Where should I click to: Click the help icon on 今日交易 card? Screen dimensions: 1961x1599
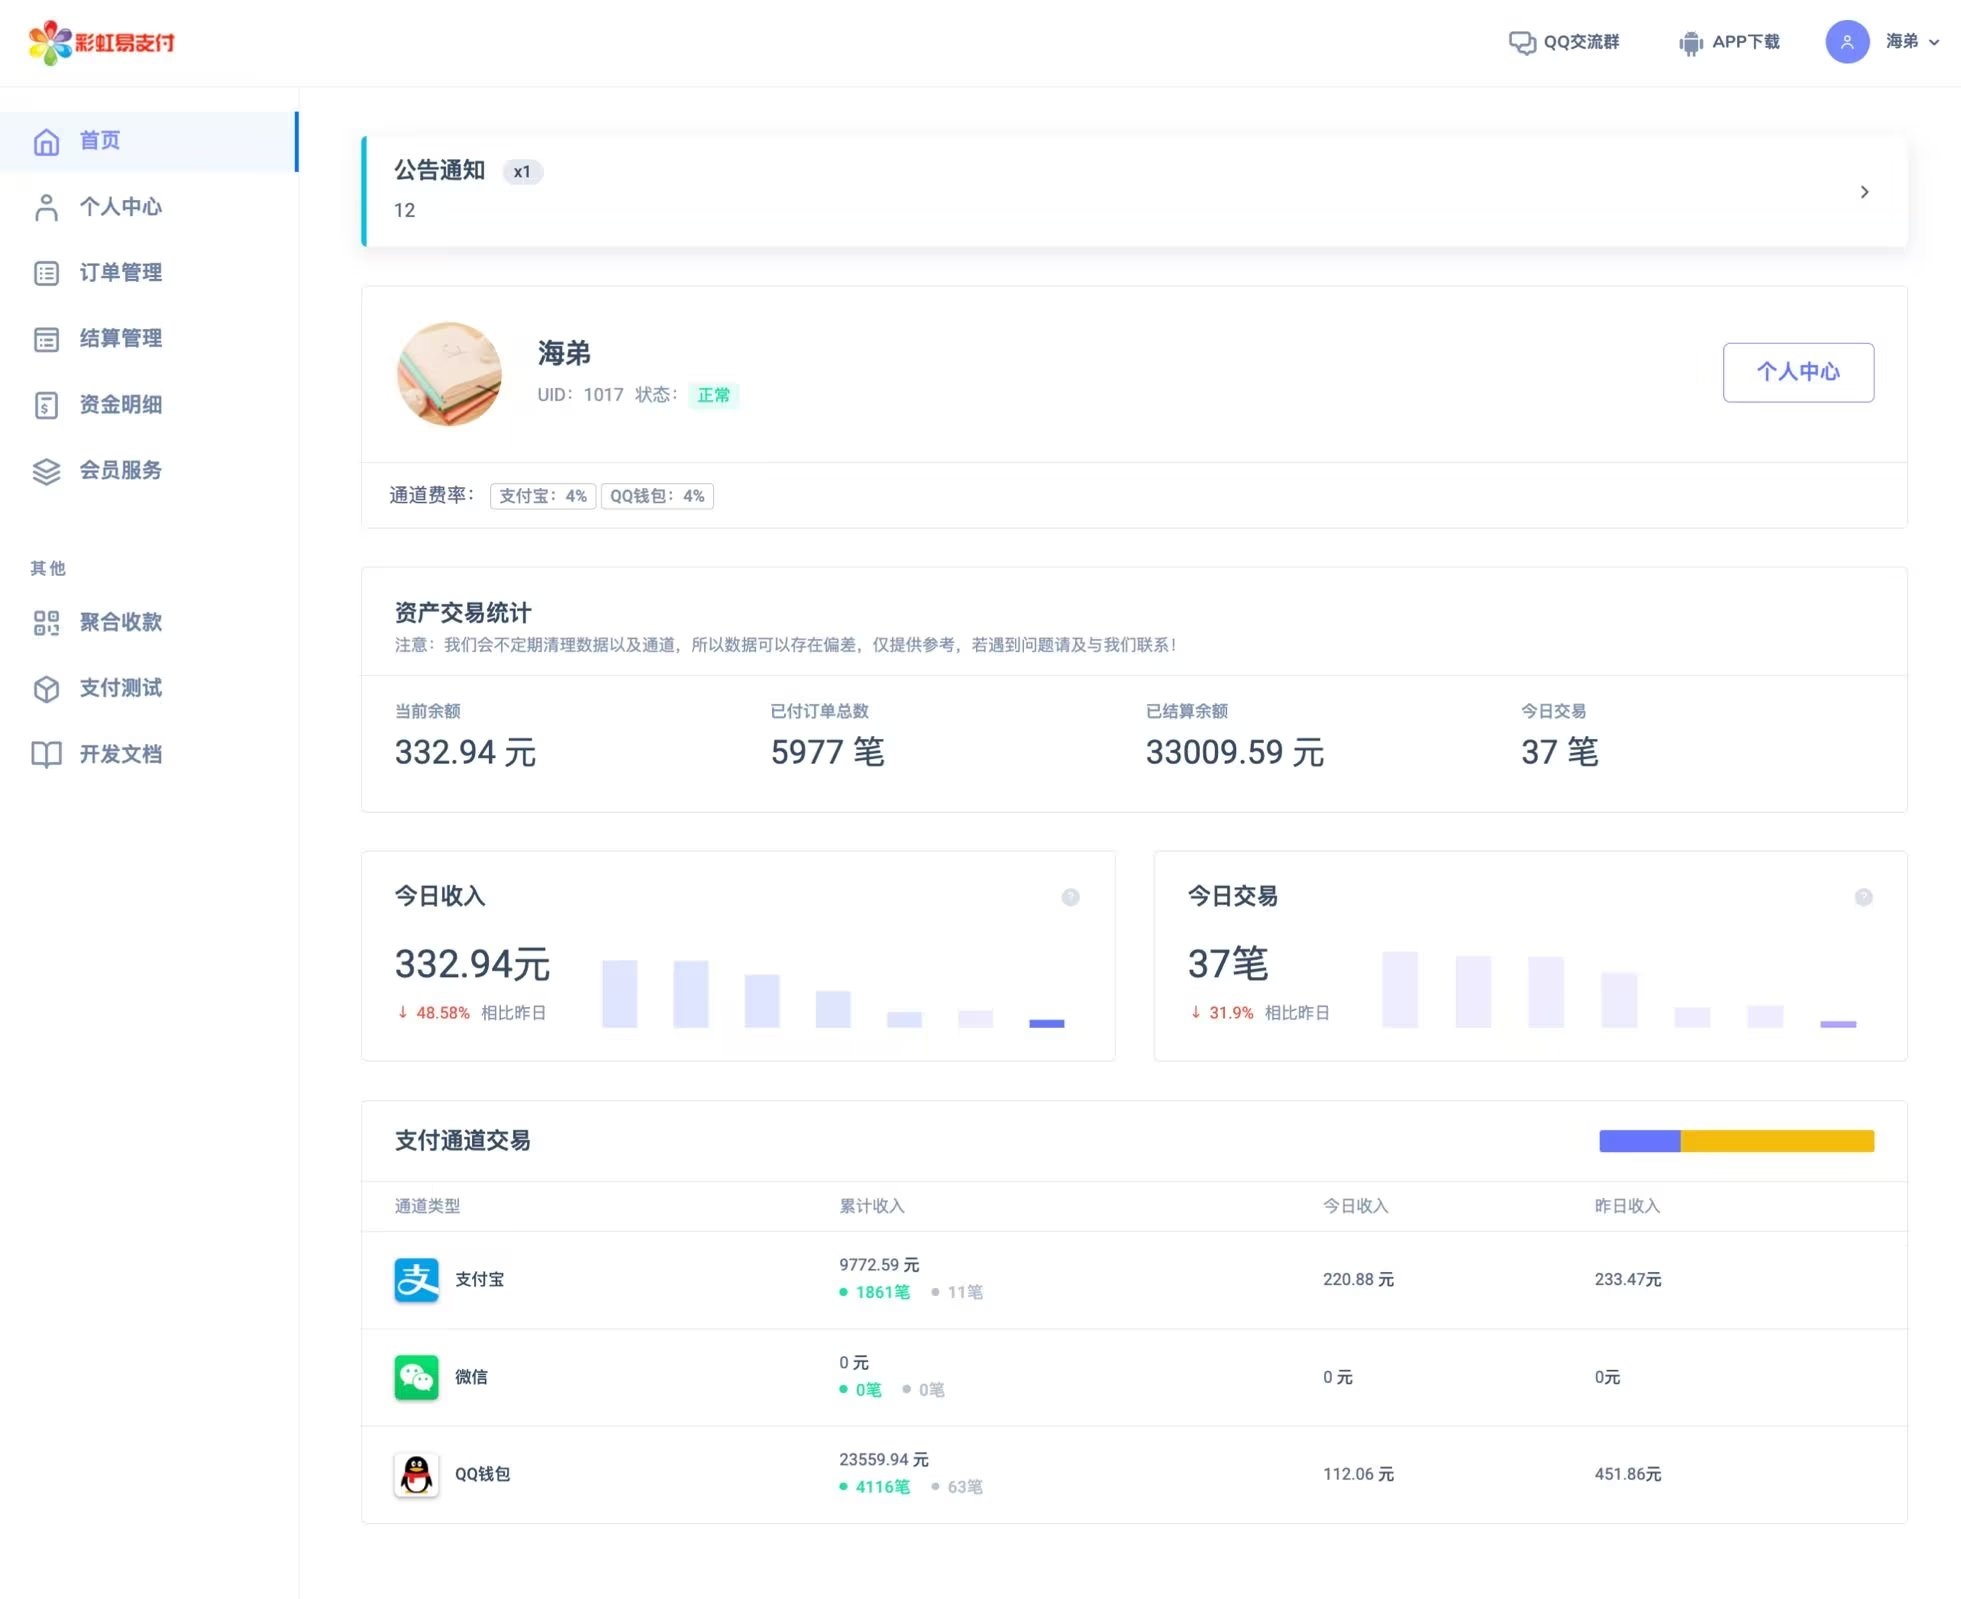coord(1863,897)
